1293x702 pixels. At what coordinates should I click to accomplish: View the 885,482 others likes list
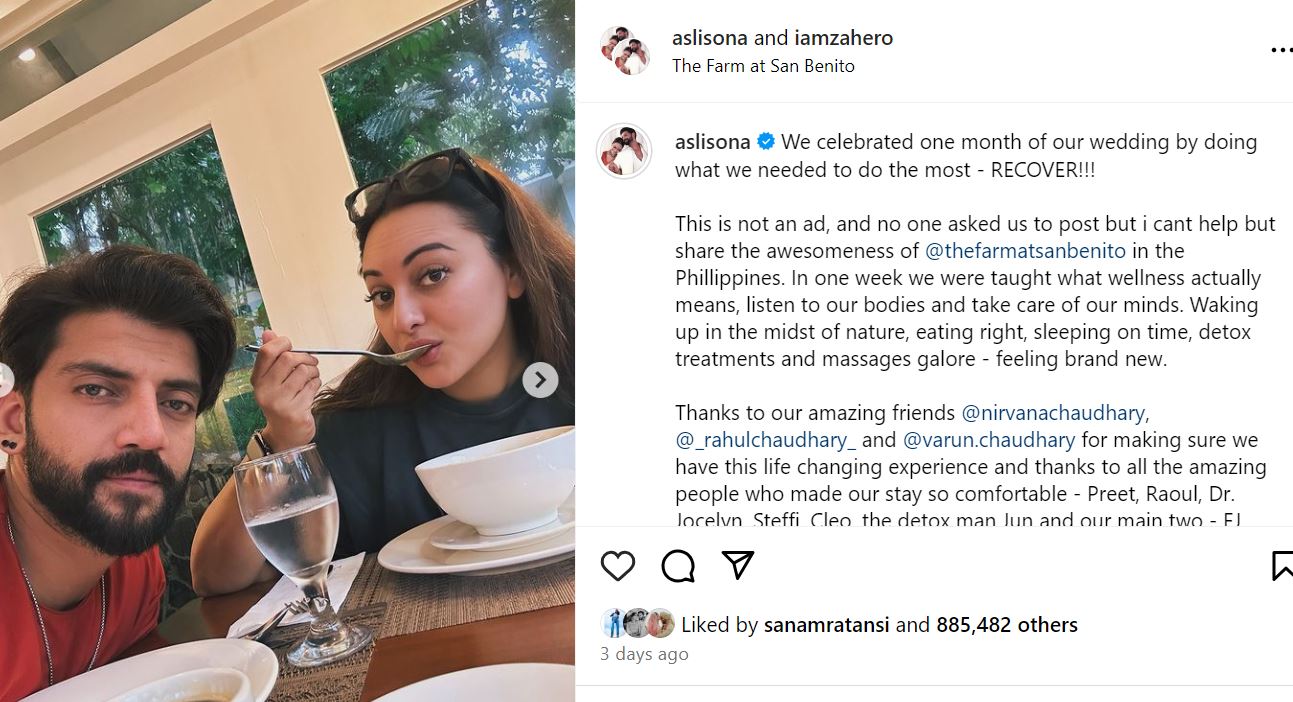click(x=1006, y=625)
